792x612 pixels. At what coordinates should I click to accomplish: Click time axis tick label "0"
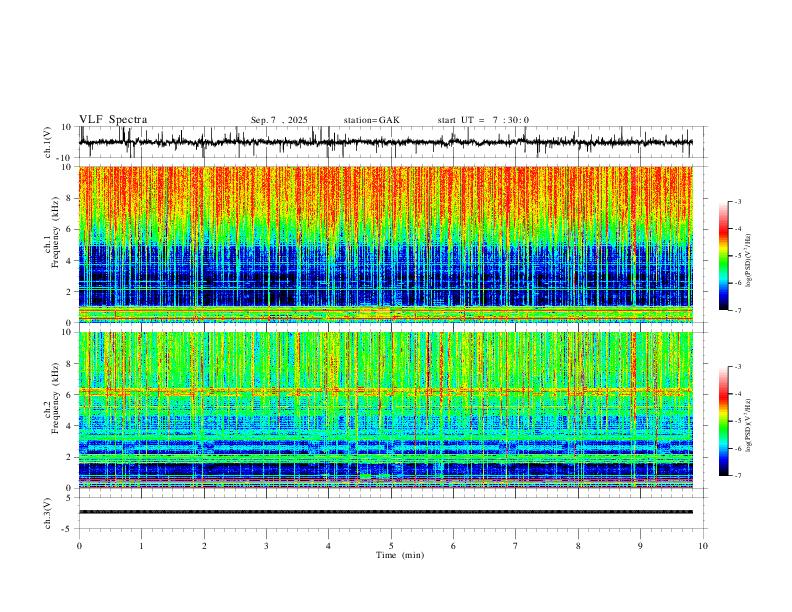[79, 546]
